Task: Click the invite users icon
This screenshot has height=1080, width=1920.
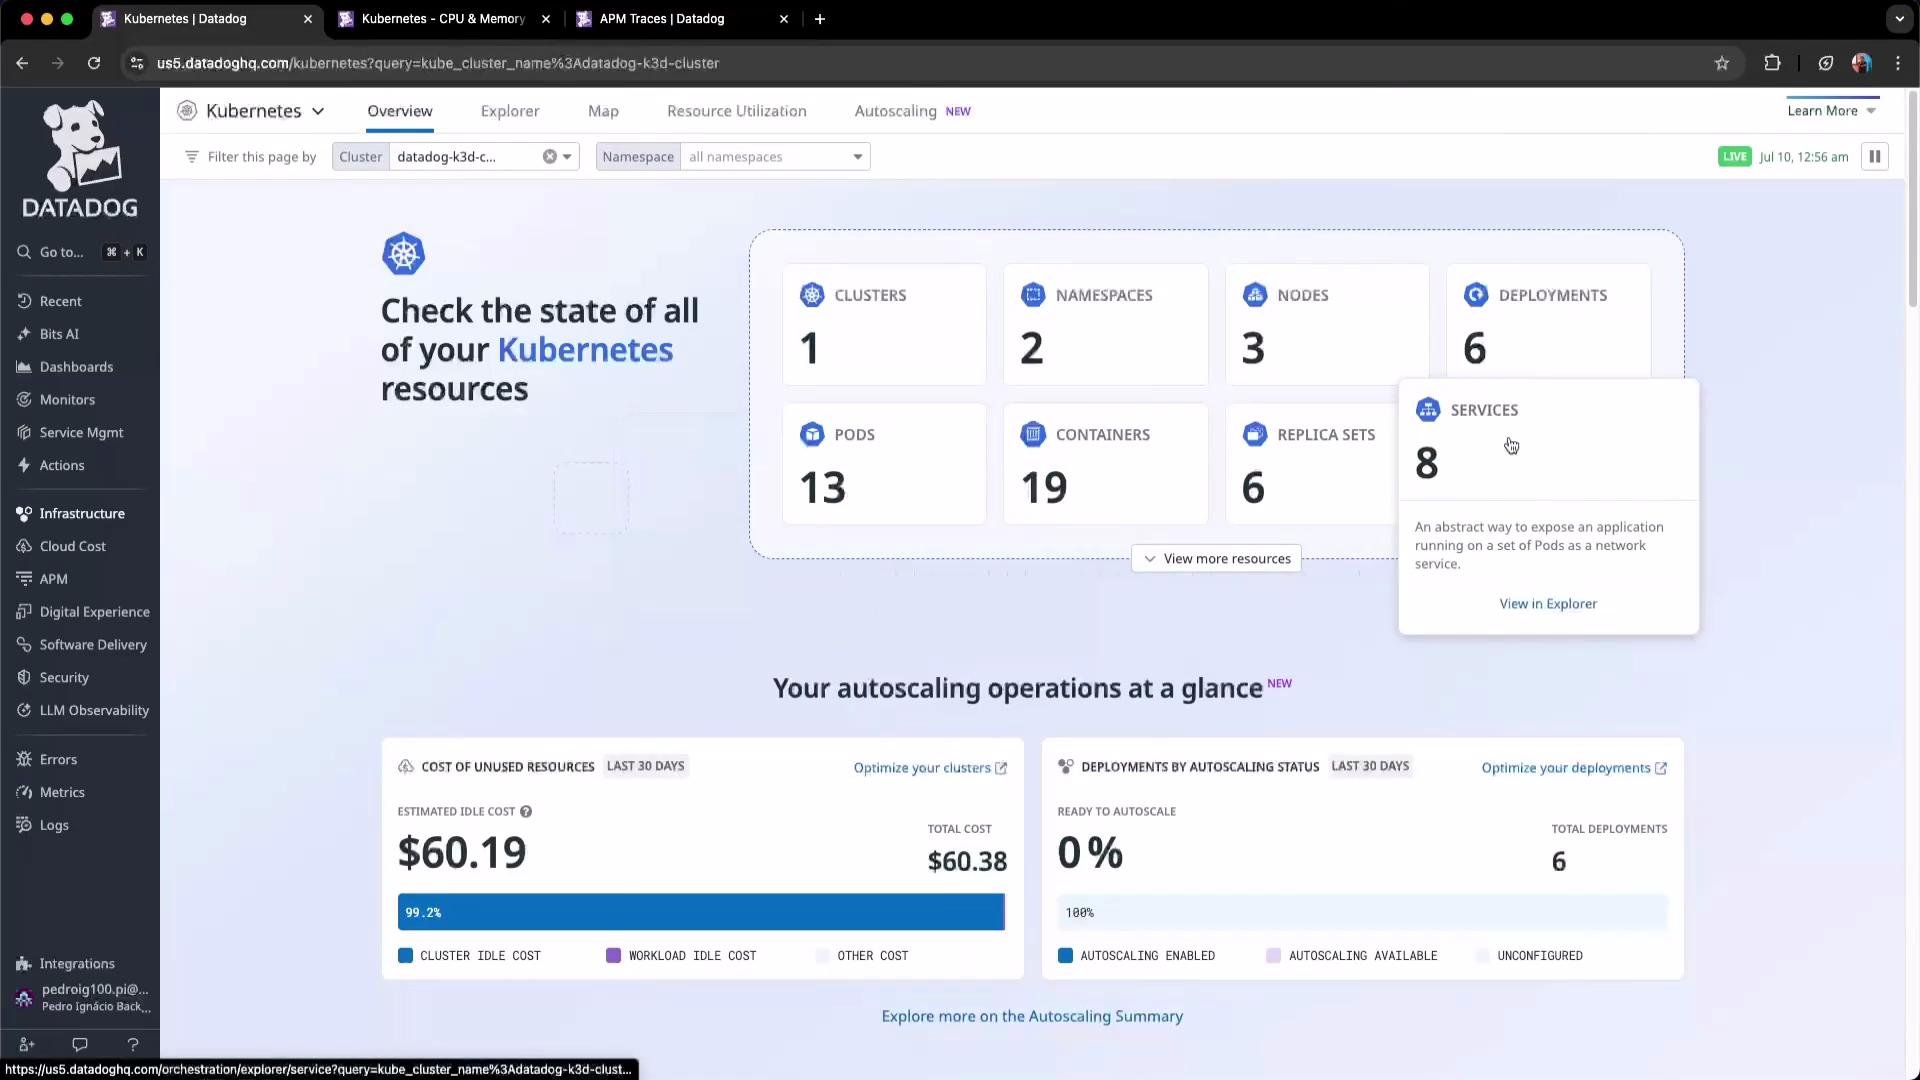Action: click(27, 1044)
